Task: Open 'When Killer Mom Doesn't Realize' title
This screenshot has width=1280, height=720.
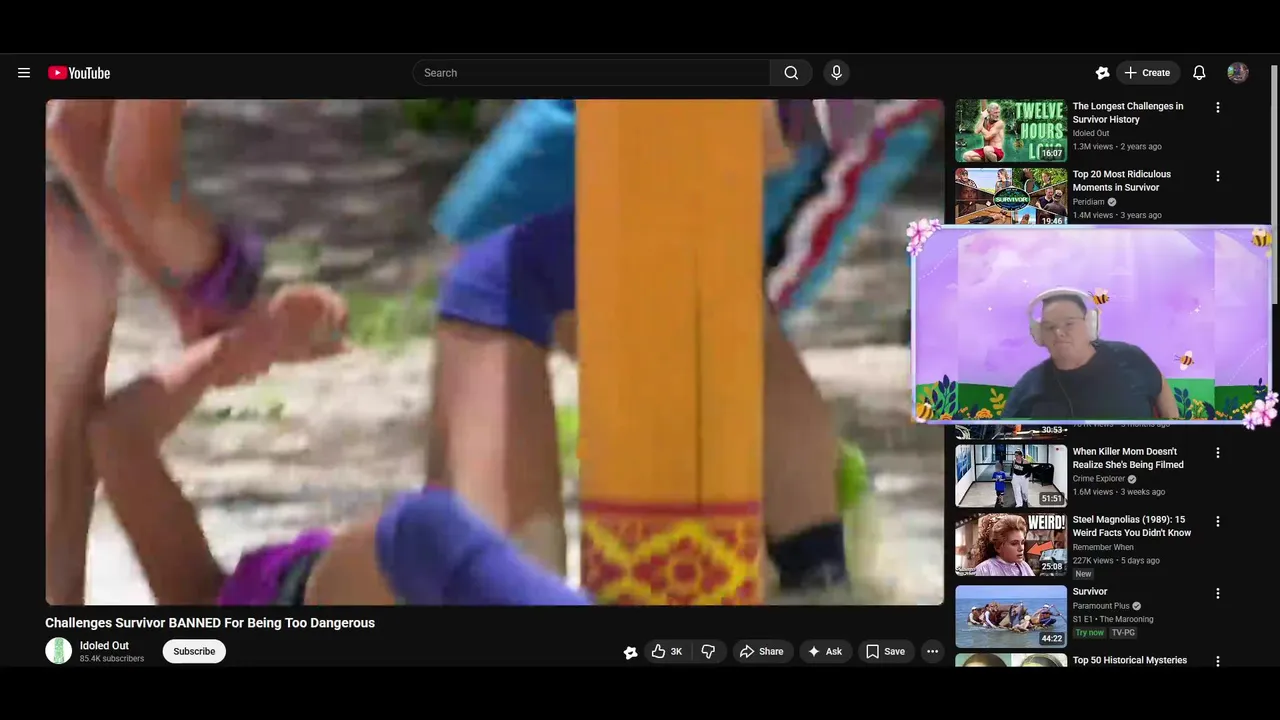Action: 1128,458
